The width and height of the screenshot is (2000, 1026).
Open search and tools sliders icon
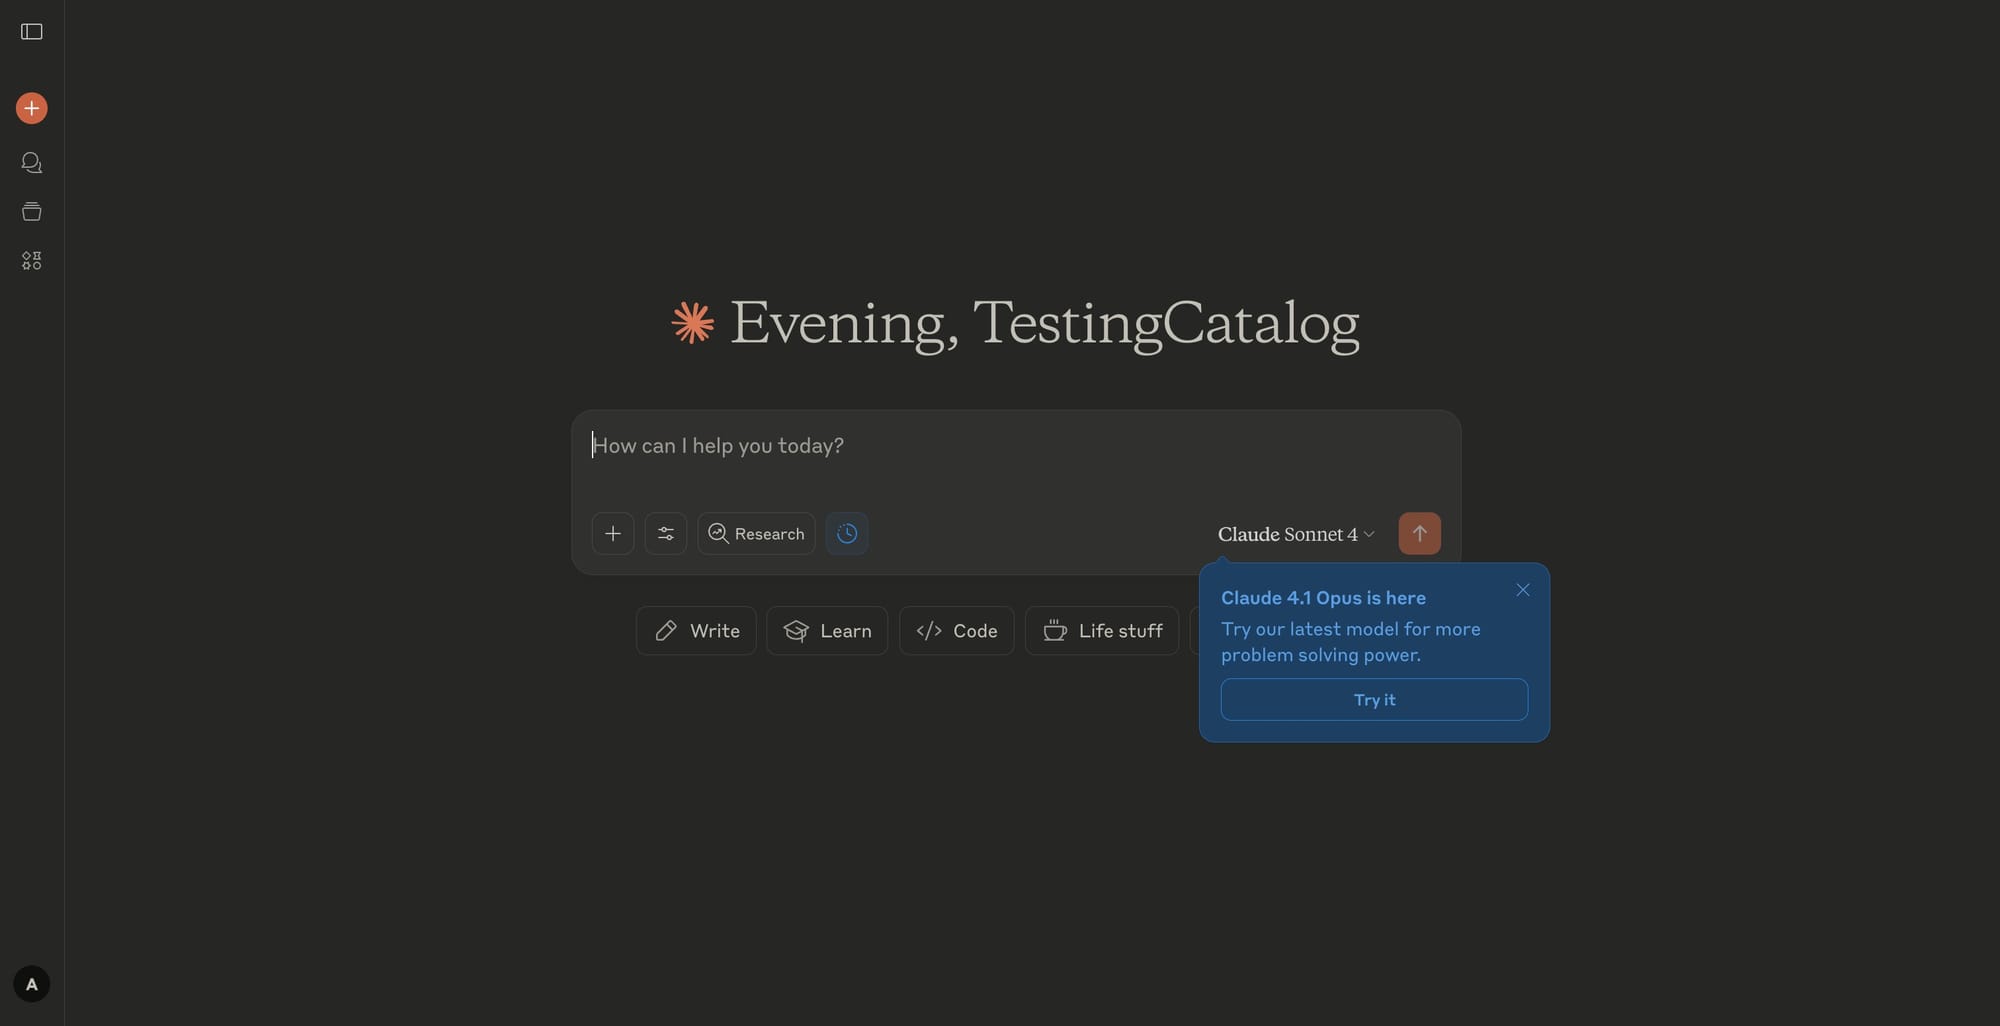pos(666,534)
